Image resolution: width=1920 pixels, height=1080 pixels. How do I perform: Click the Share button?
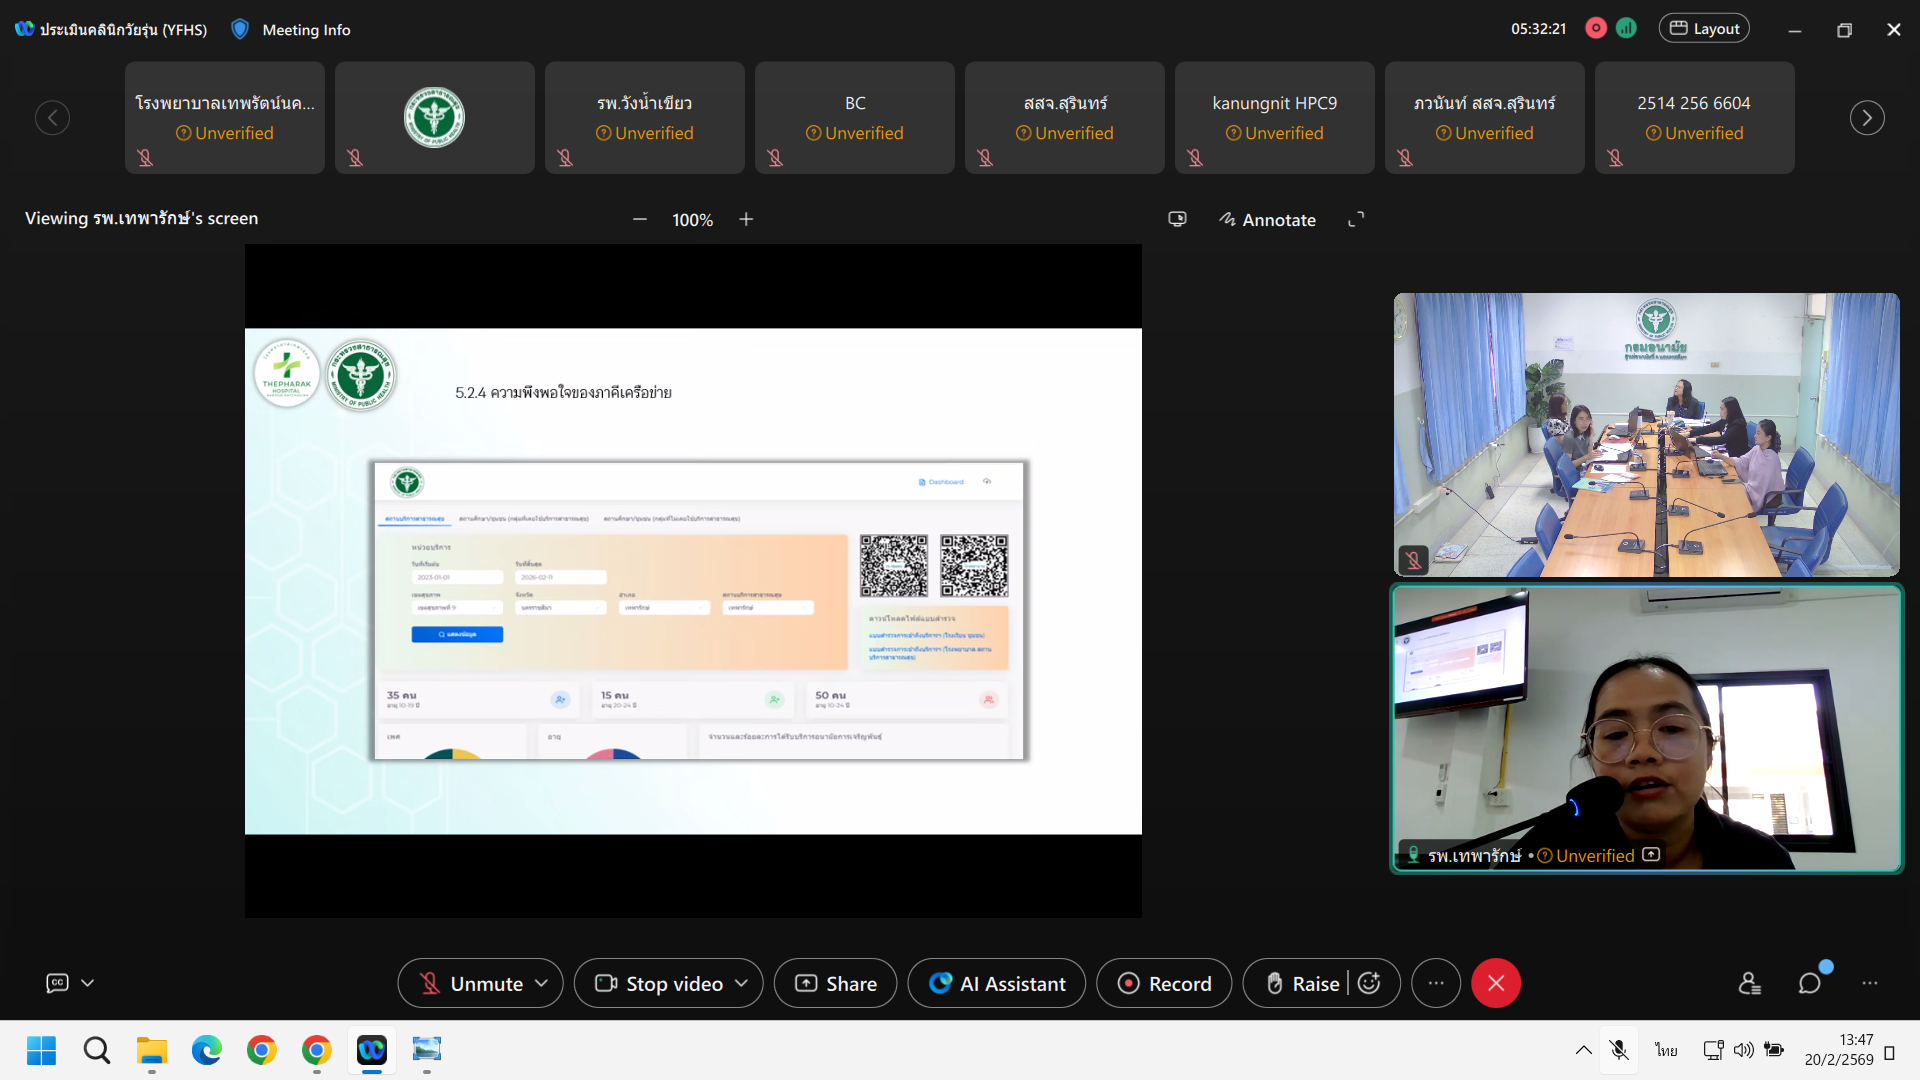(x=835, y=984)
